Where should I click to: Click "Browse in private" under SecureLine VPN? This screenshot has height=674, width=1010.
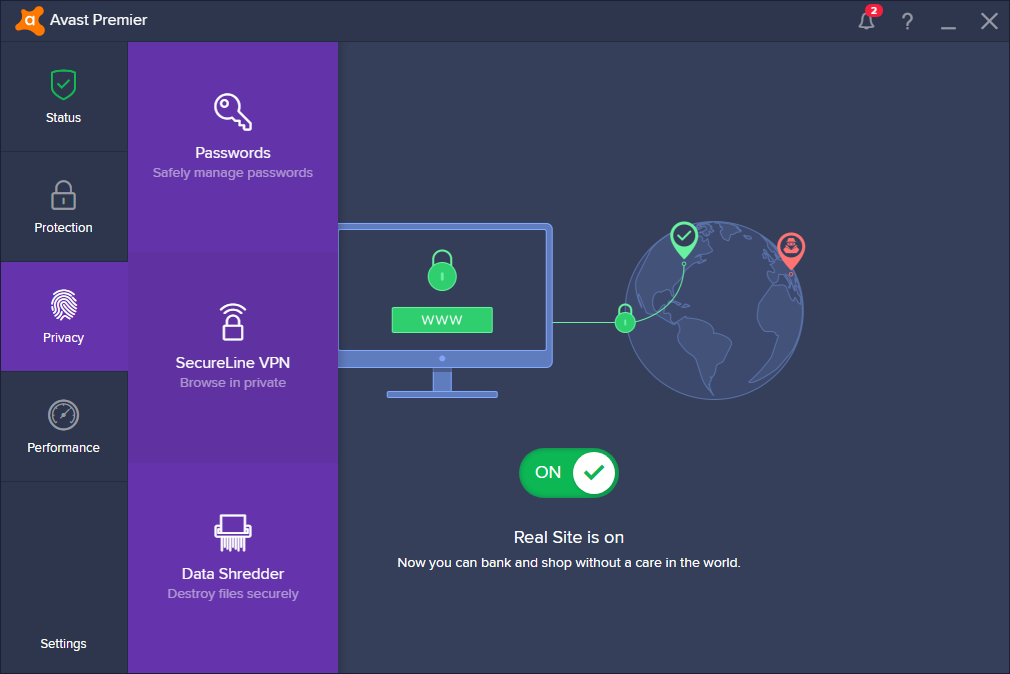click(x=232, y=383)
